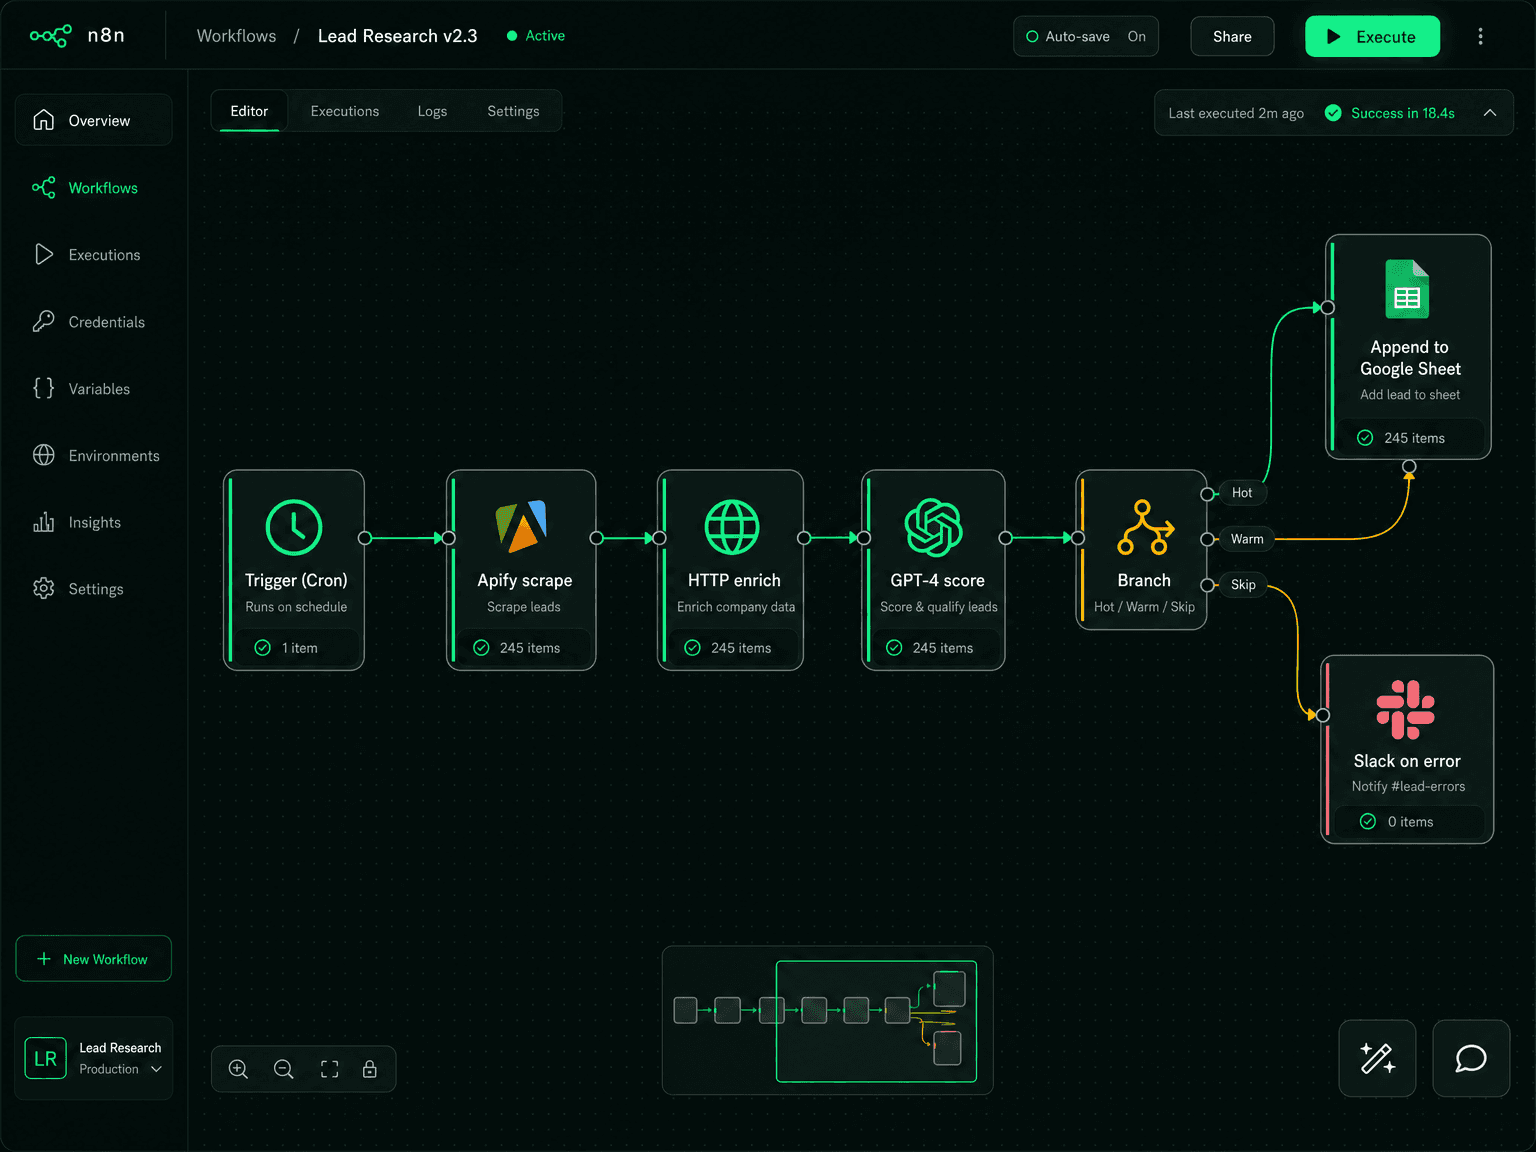Select the Workflows sidebar icon
This screenshot has height=1152, width=1536.
(43, 187)
